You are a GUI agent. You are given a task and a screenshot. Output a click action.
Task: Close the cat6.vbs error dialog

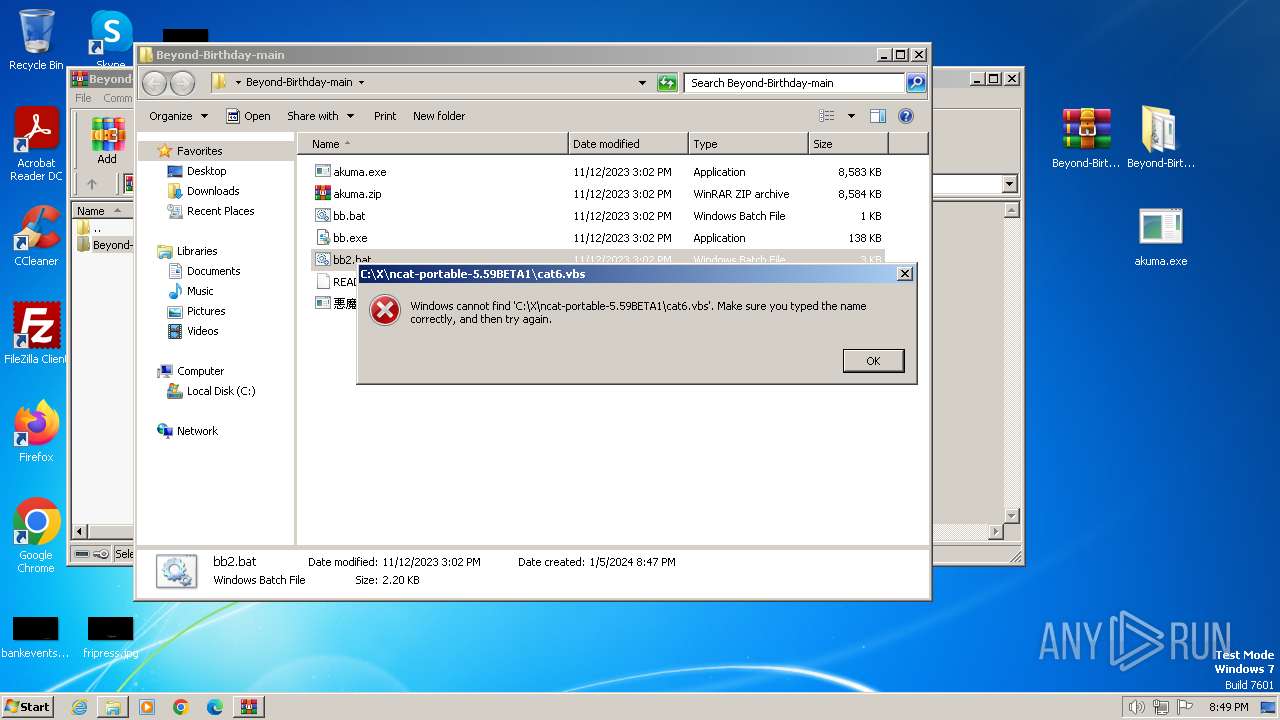click(x=904, y=273)
